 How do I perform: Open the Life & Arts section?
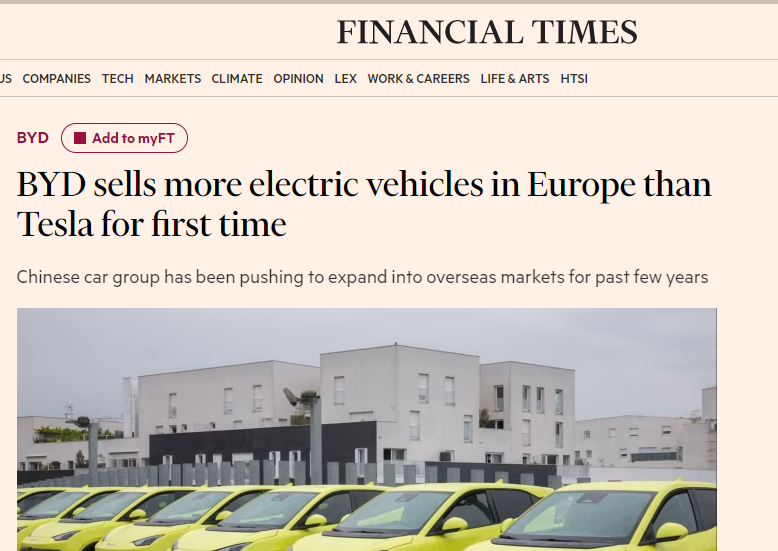514,79
